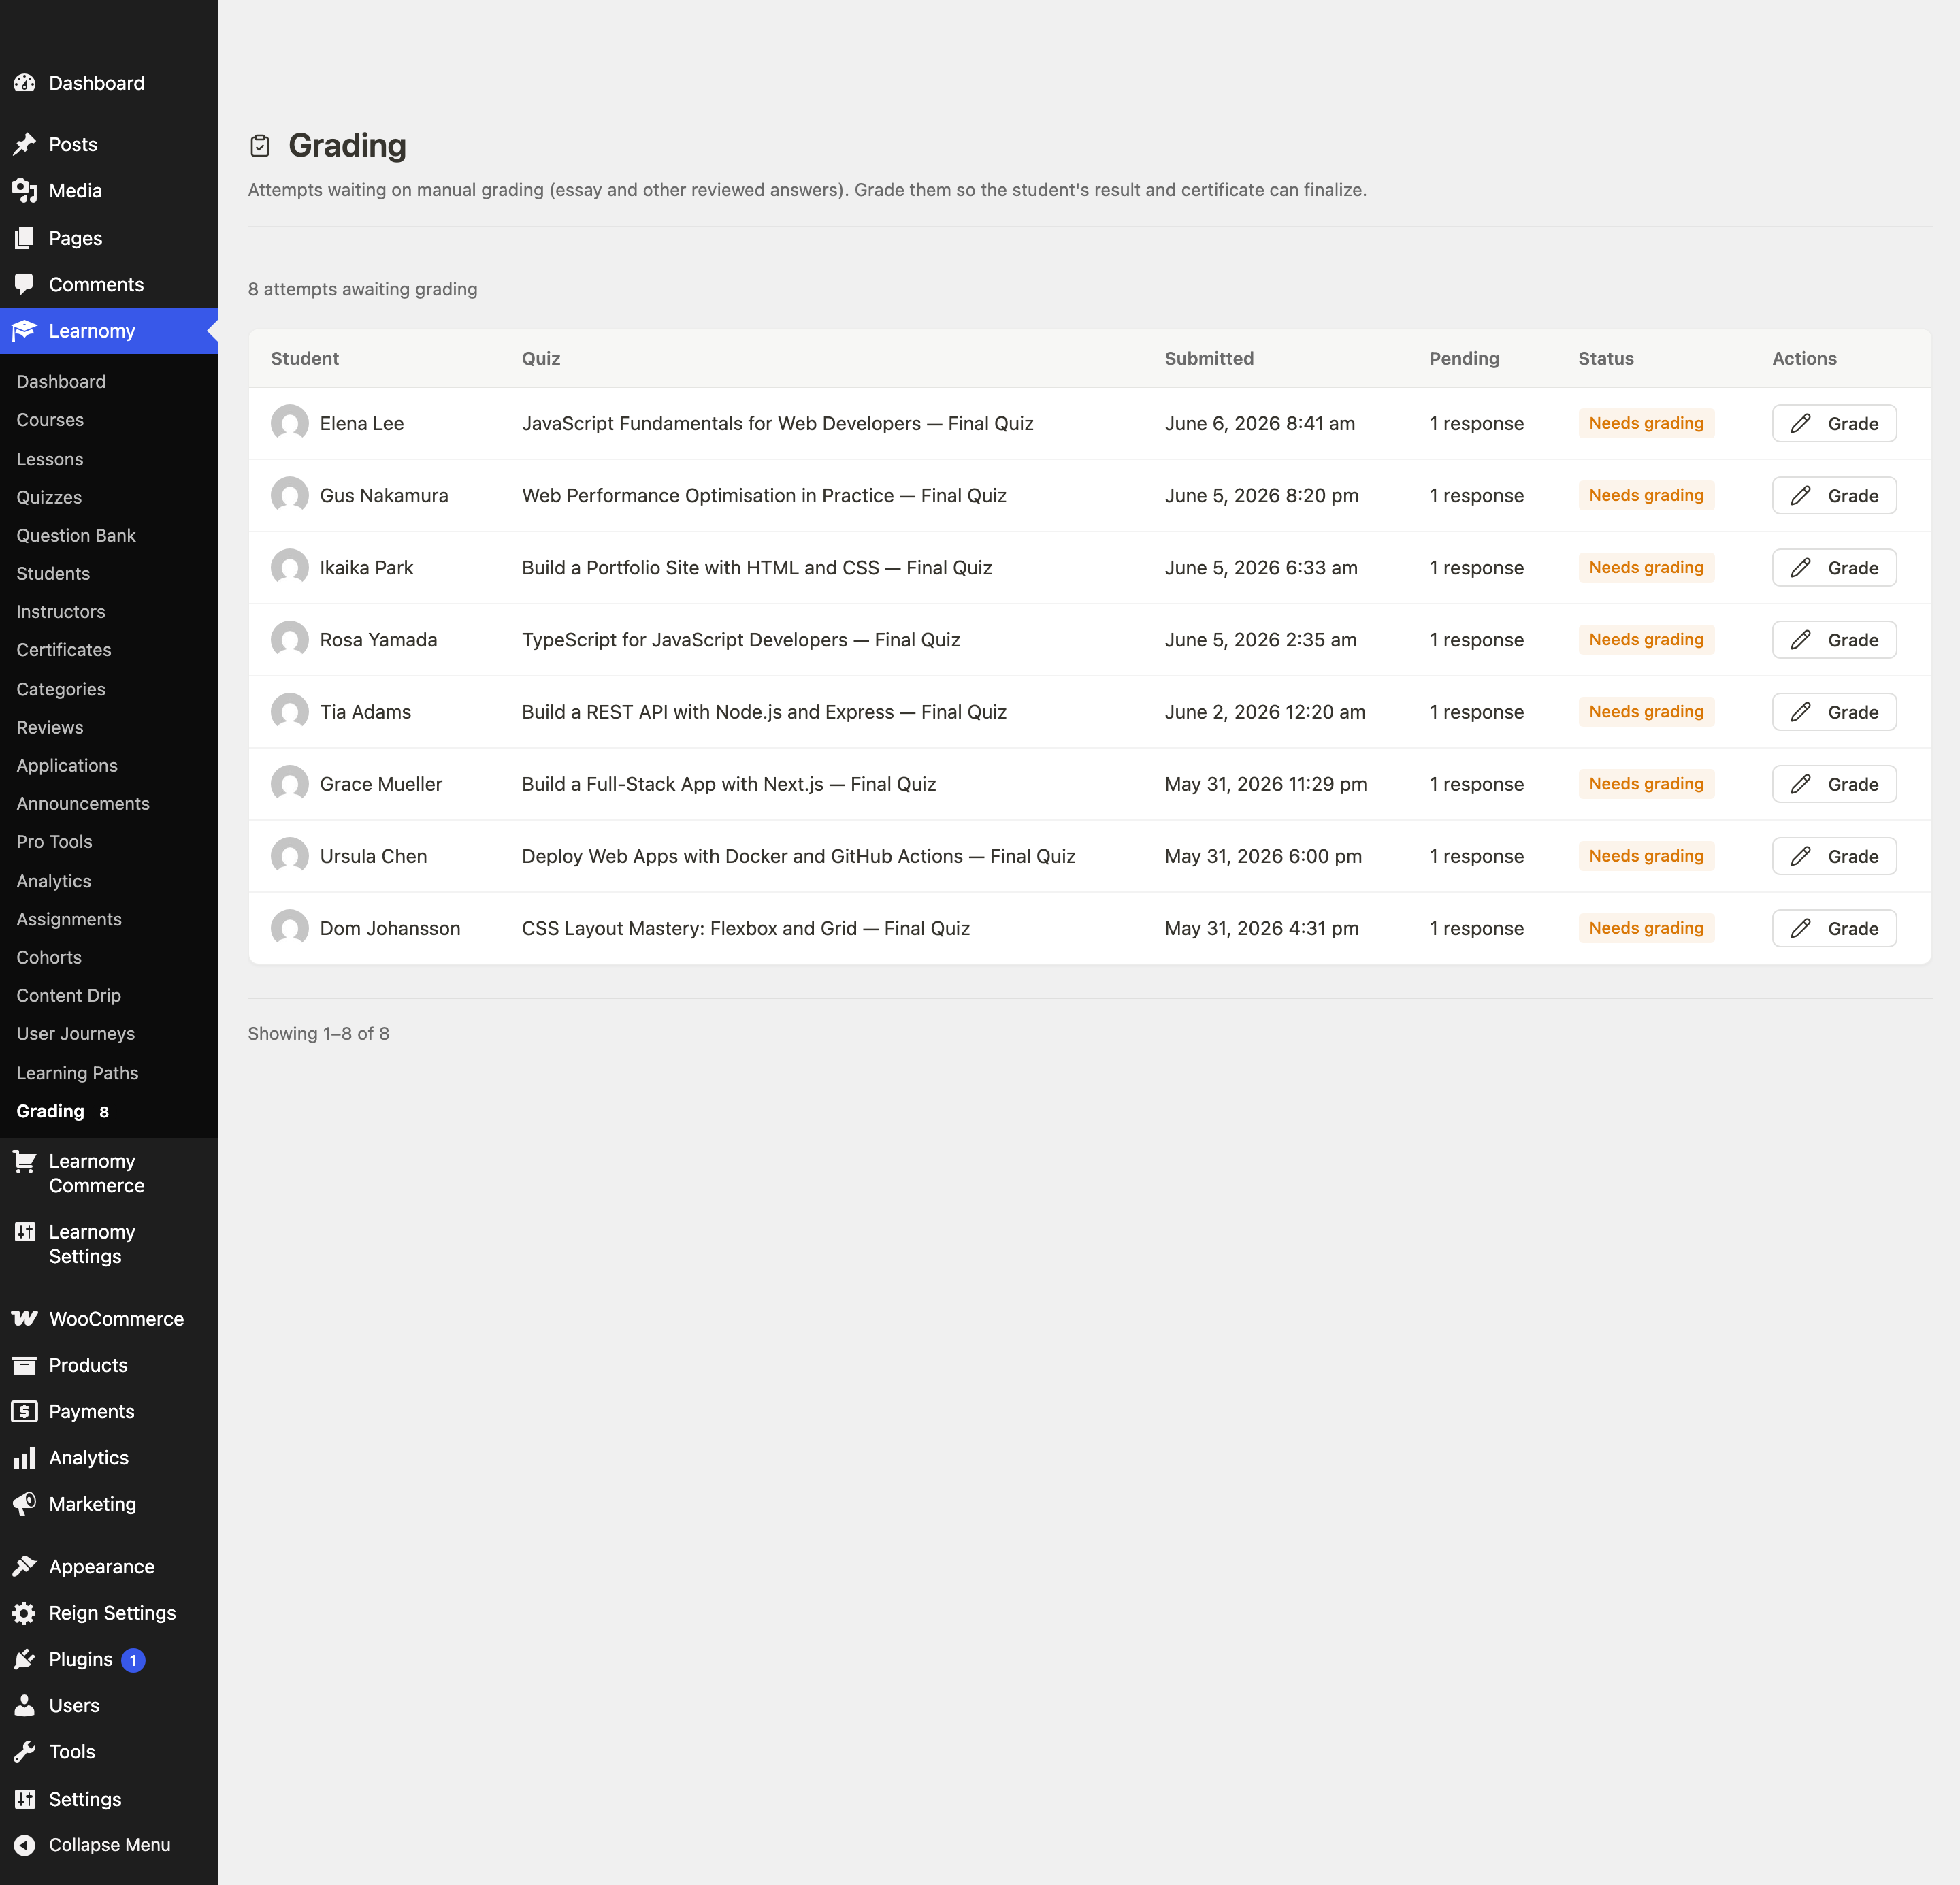Open Learnomy Analytics submenu item

coord(54,881)
